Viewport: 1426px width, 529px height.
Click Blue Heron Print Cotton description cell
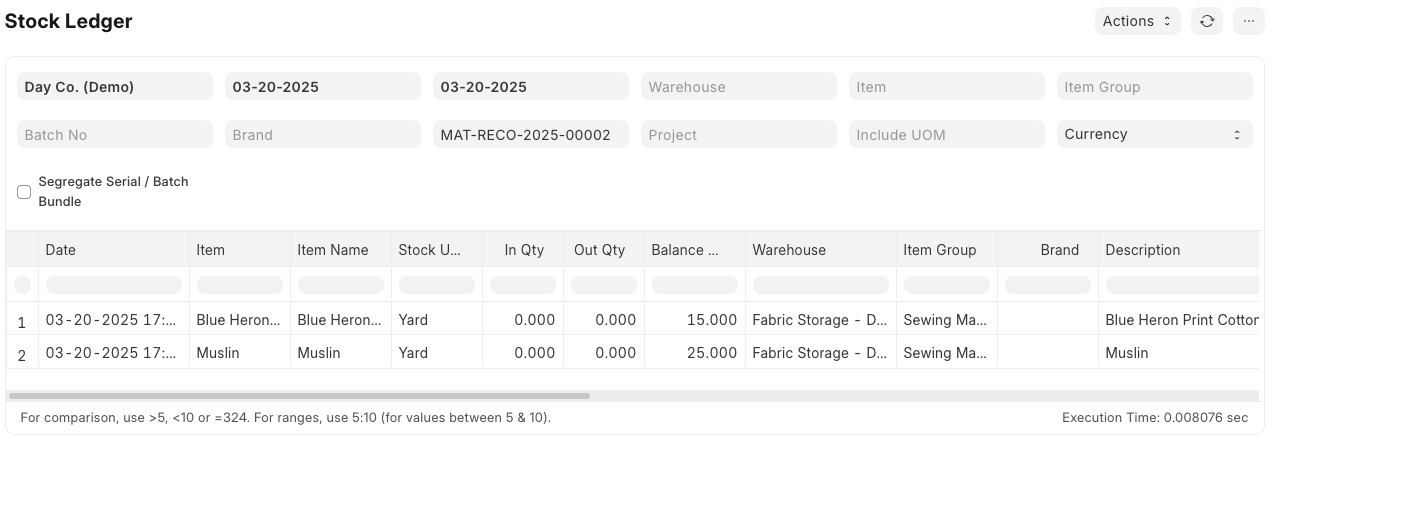[1180, 320]
